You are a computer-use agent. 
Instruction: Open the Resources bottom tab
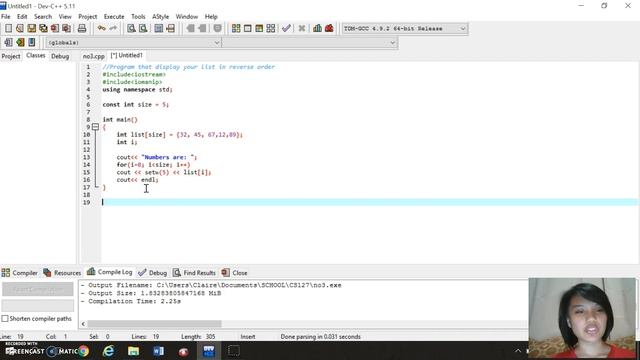(62, 273)
